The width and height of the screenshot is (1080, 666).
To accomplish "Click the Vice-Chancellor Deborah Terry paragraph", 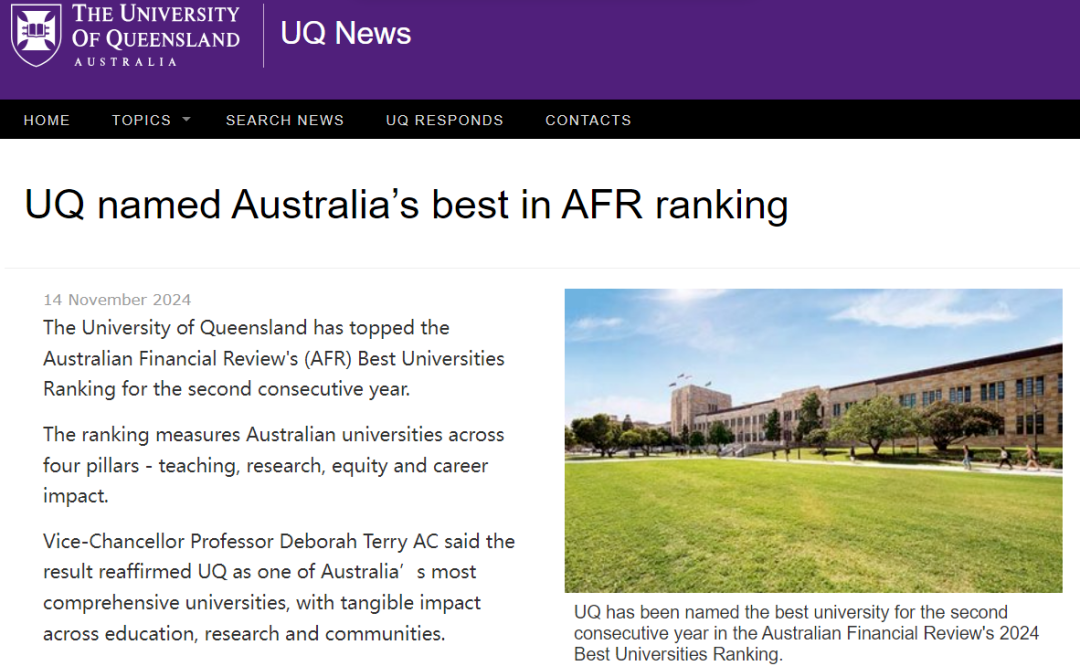I will [x=278, y=587].
